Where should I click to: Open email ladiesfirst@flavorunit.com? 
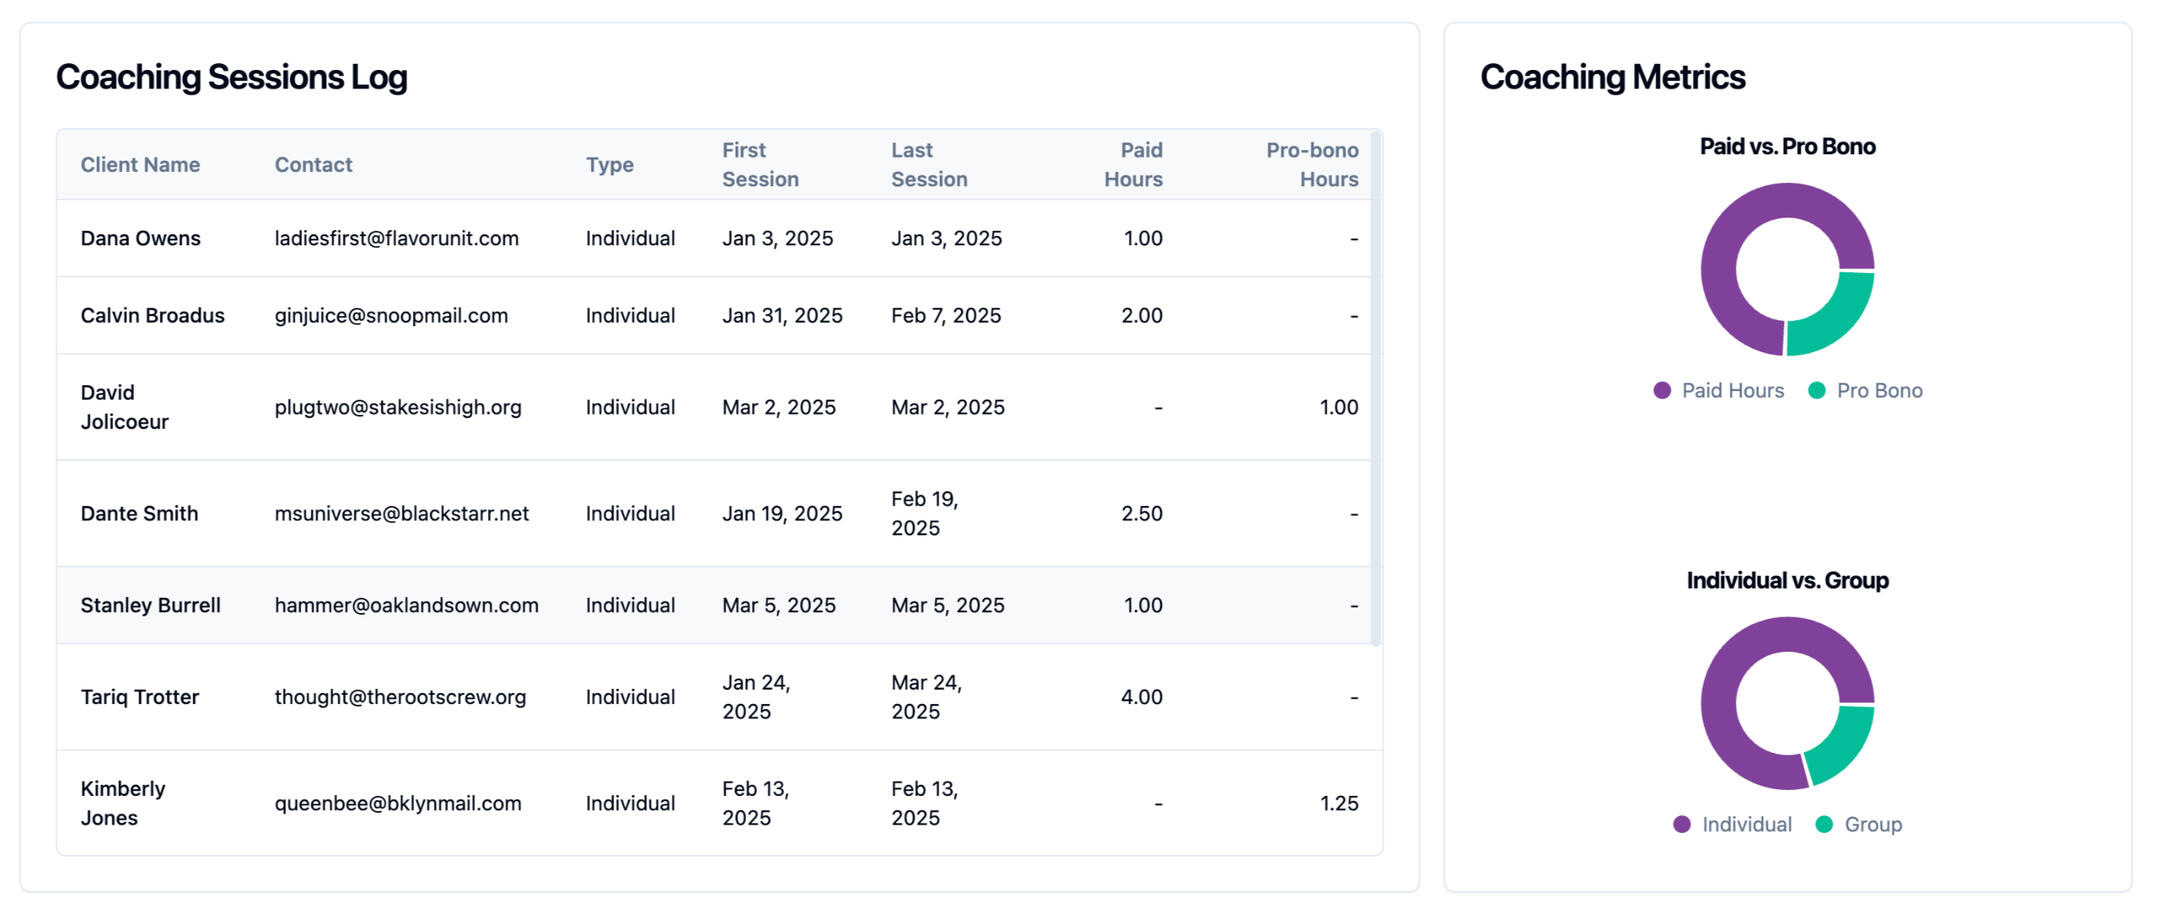pyautogui.click(x=397, y=239)
